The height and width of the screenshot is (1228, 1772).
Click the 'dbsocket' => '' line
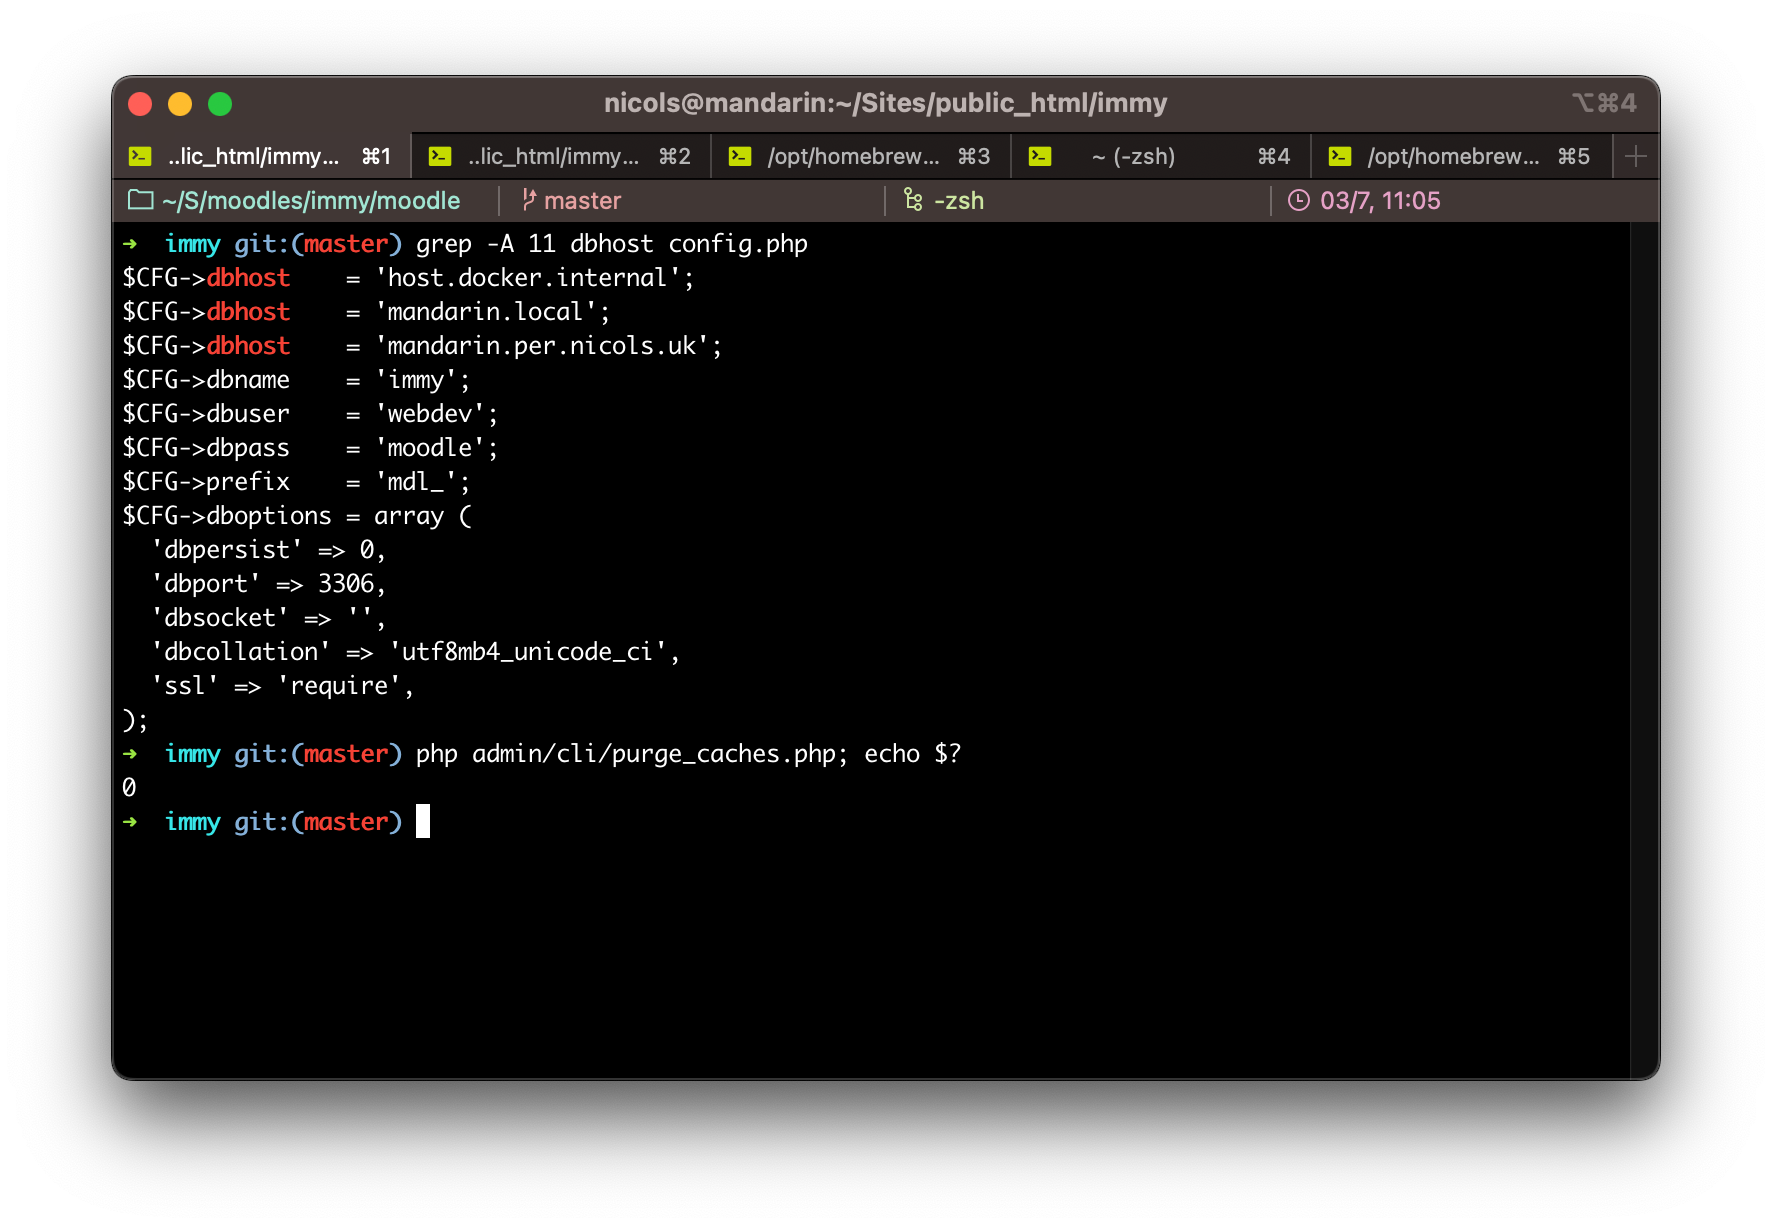point(268,618)
